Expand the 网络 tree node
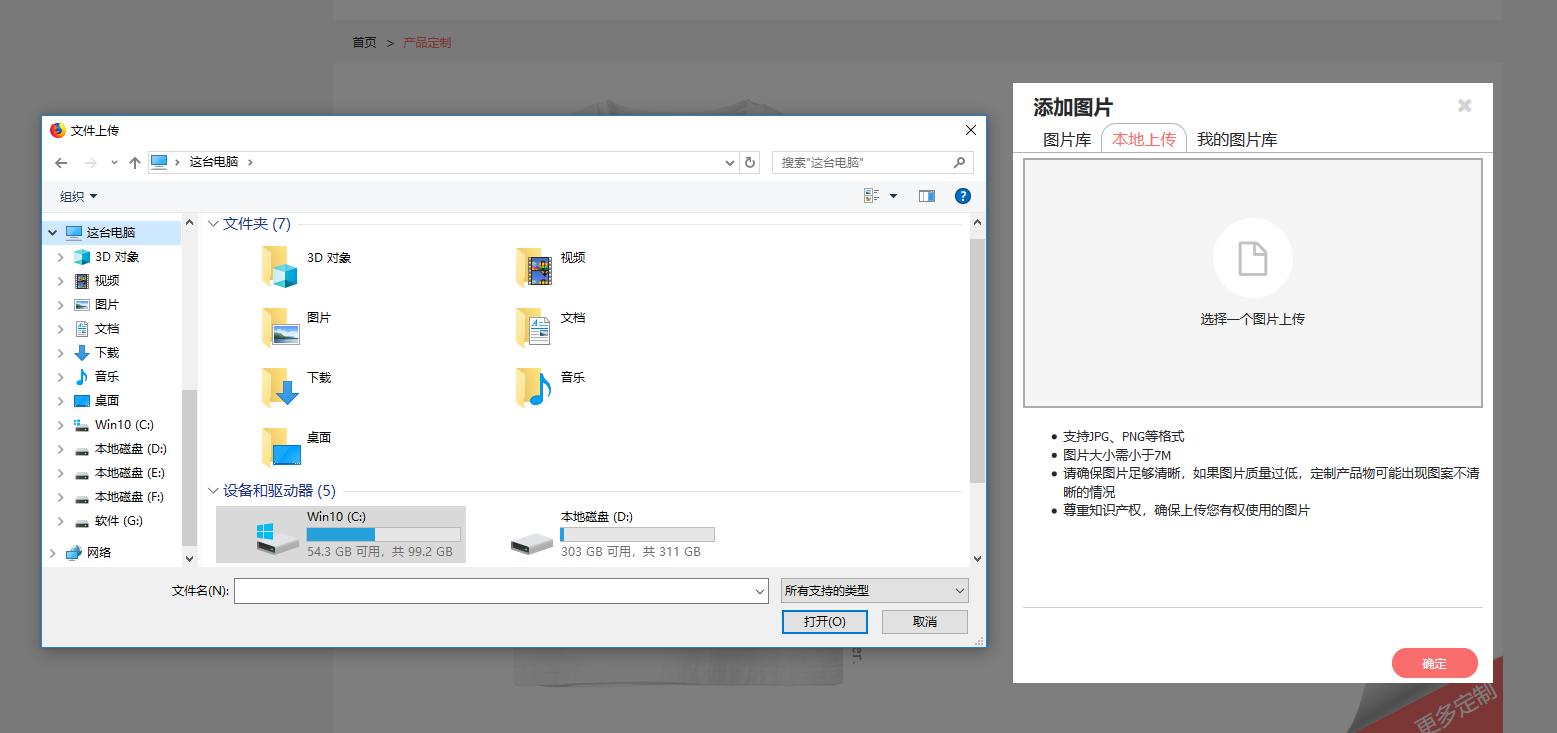 52,553
